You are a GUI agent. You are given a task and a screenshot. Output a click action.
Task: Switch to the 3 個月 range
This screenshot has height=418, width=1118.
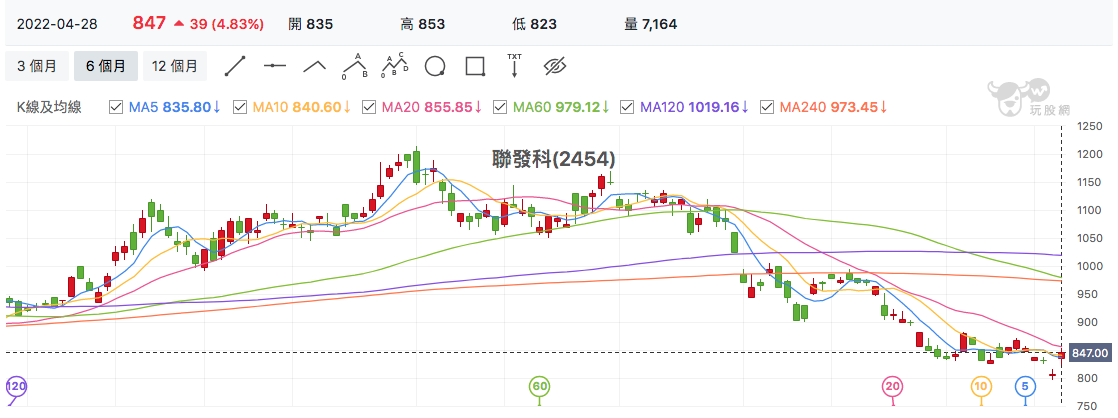coord(37,66)
